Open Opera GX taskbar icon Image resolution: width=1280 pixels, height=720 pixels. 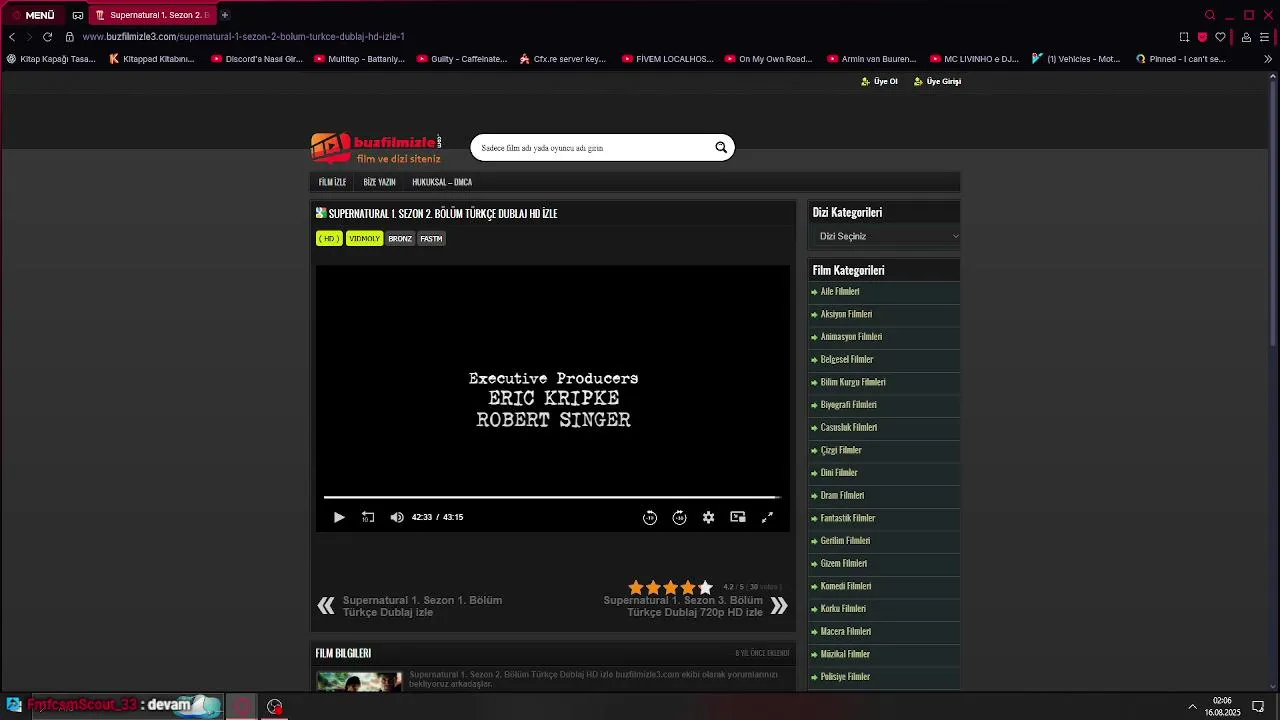coord(241,707)
